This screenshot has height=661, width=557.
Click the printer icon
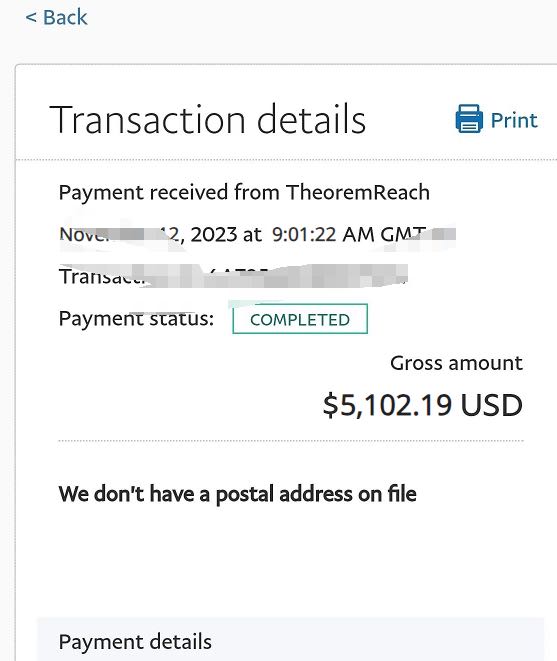[x=469, y=118]
